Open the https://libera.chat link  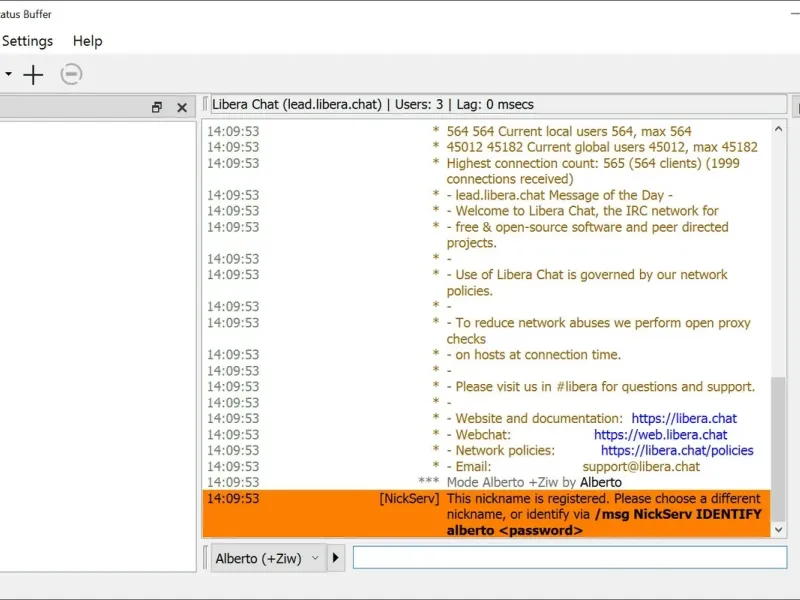(684, 418)
